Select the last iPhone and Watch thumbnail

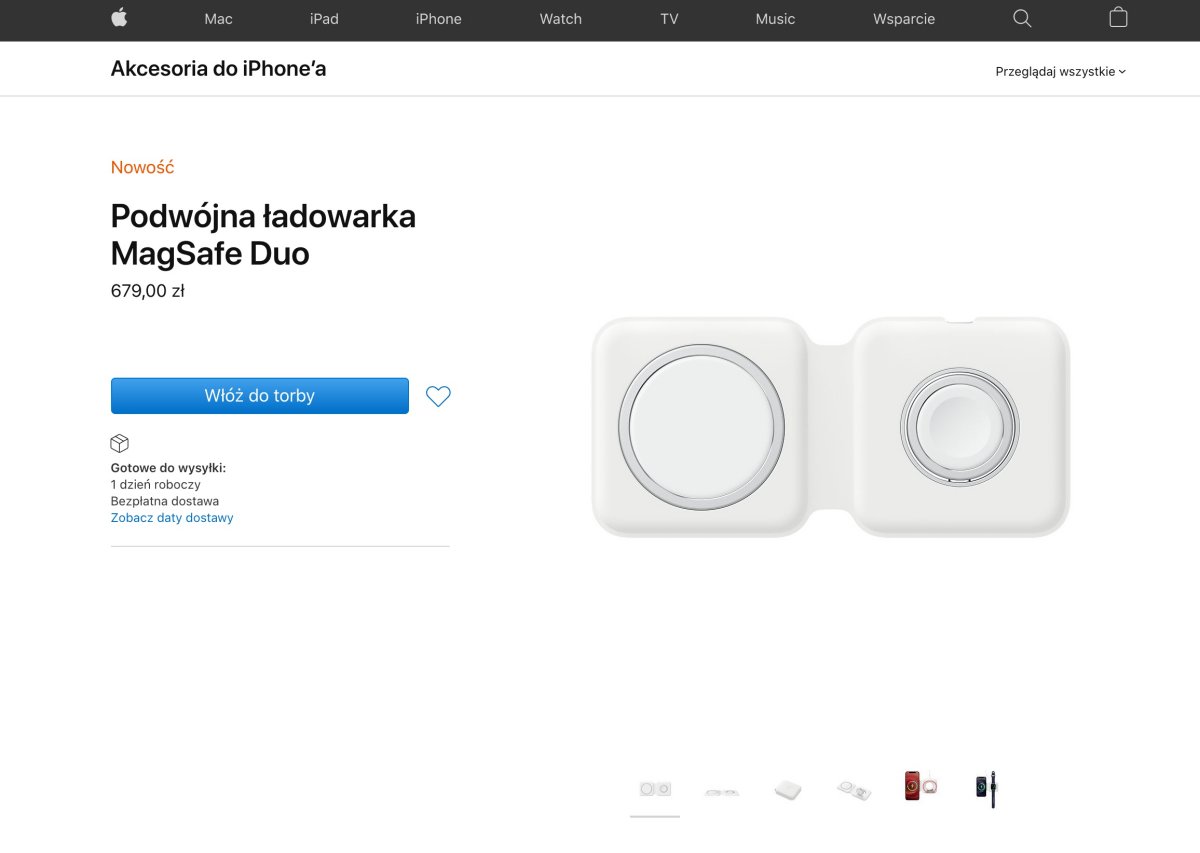987,787
